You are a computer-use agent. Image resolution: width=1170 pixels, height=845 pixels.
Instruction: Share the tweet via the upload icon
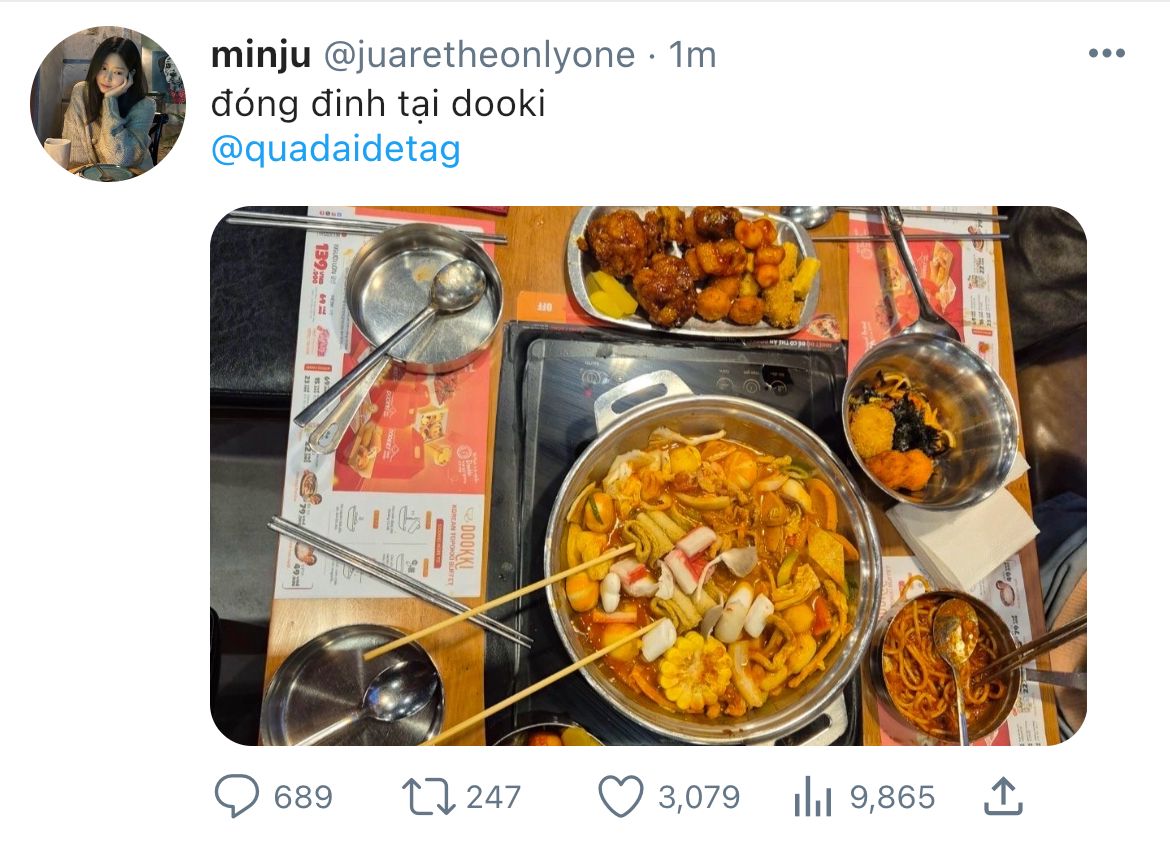click(1003, 797)
